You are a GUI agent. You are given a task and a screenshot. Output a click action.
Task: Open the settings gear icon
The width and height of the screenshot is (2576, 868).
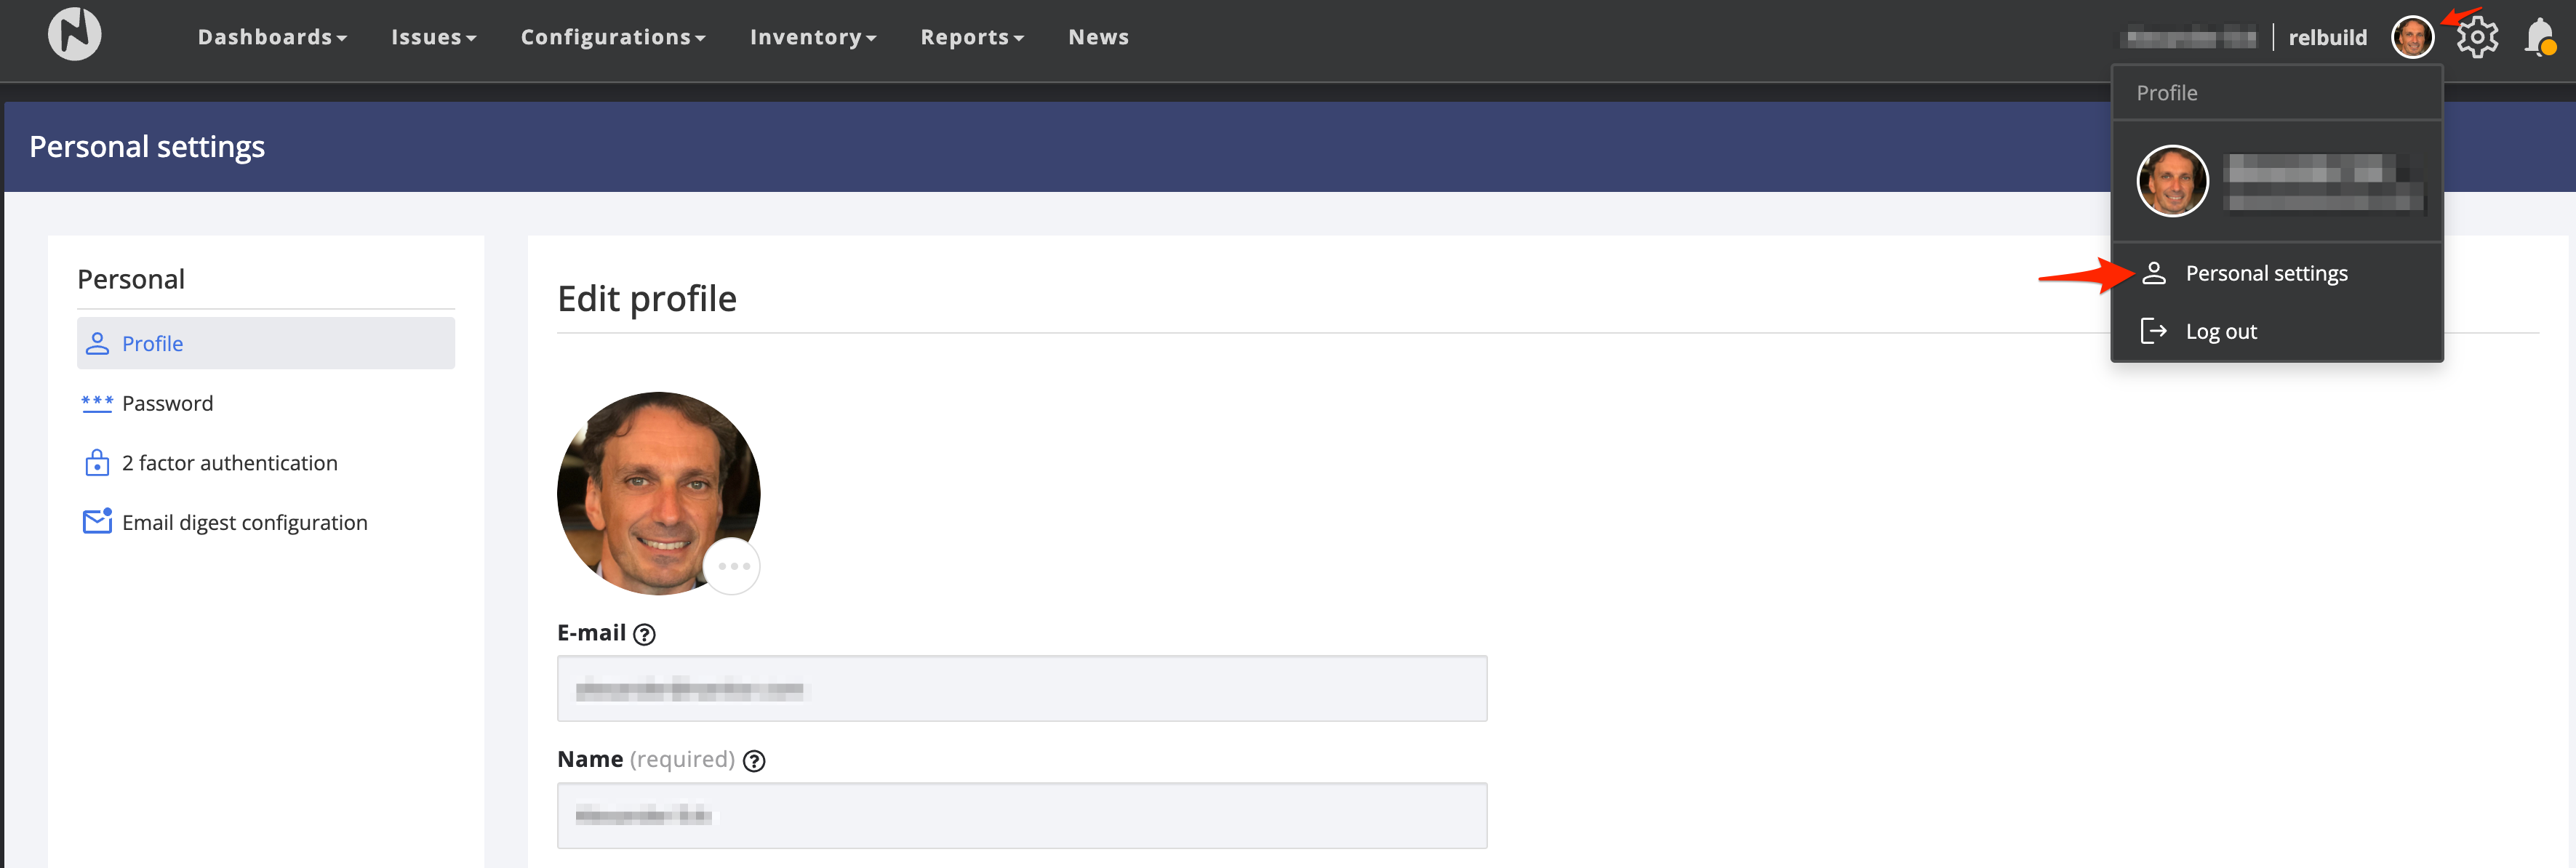click(2476, 38)
